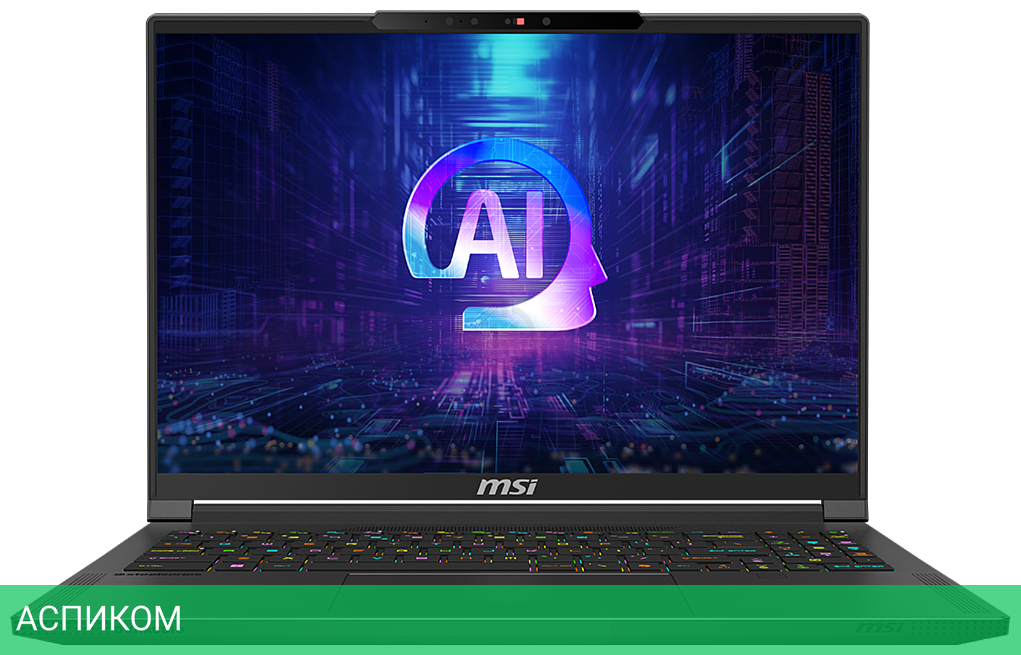Click the AI head logo on laptop screen
The image size is (1021, 655).
[504, 234]
